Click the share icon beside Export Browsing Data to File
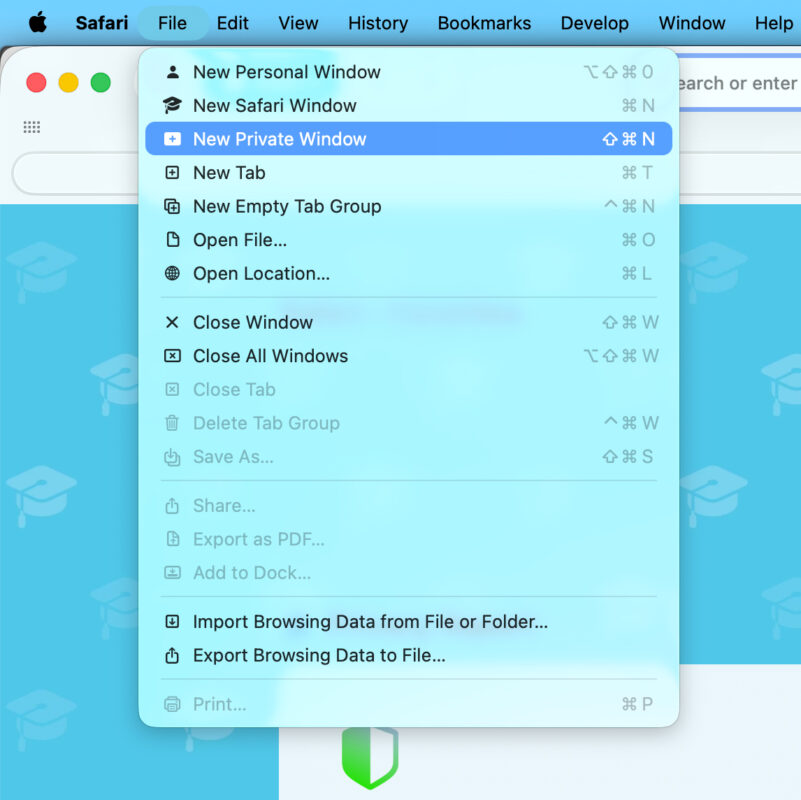This screenshot has height=800, width=801. click(x=172, y=655)
